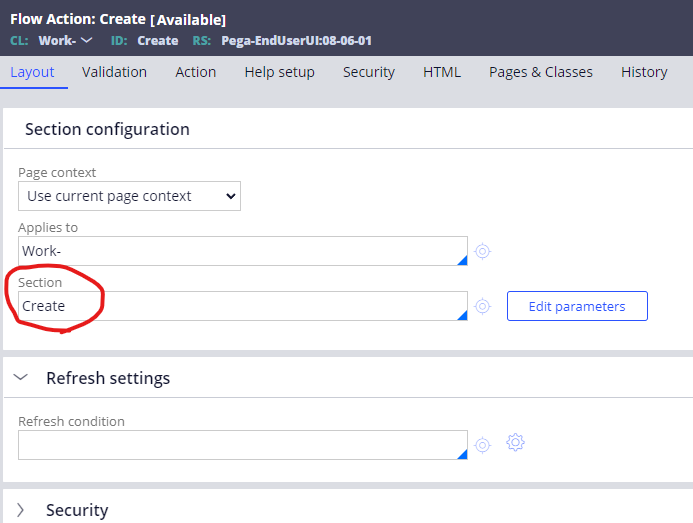Open Refresh condition gear settings icon

pos(515,442)
